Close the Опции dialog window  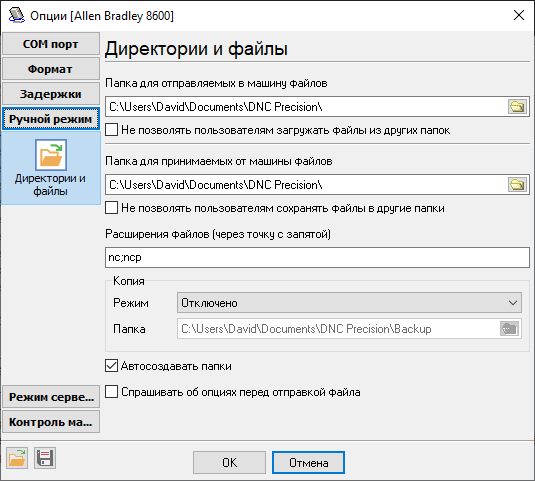tap(519, 15)
